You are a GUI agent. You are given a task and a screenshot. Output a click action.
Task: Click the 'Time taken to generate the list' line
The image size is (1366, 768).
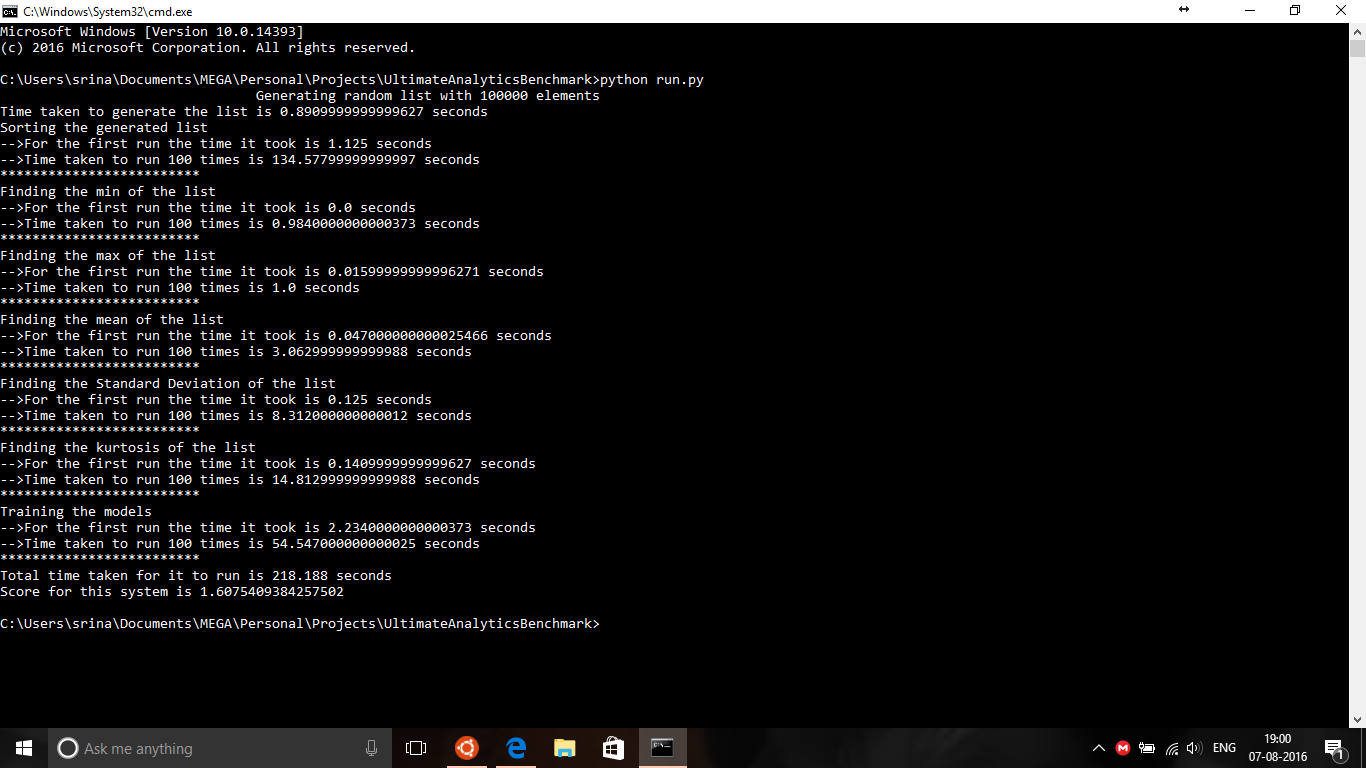tap(244, 112)
